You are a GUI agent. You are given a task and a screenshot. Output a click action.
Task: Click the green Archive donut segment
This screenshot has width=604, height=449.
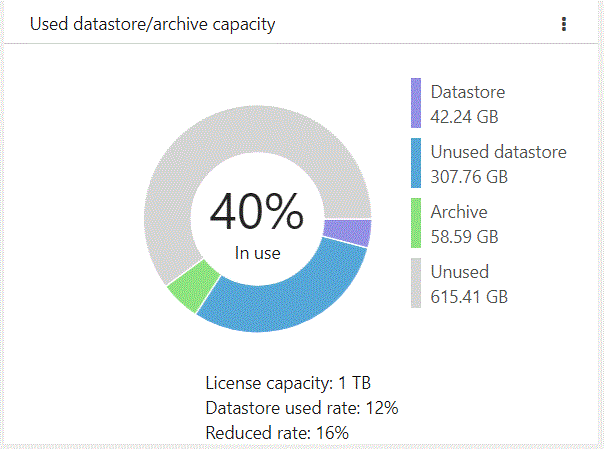click(x=193, y=287)
